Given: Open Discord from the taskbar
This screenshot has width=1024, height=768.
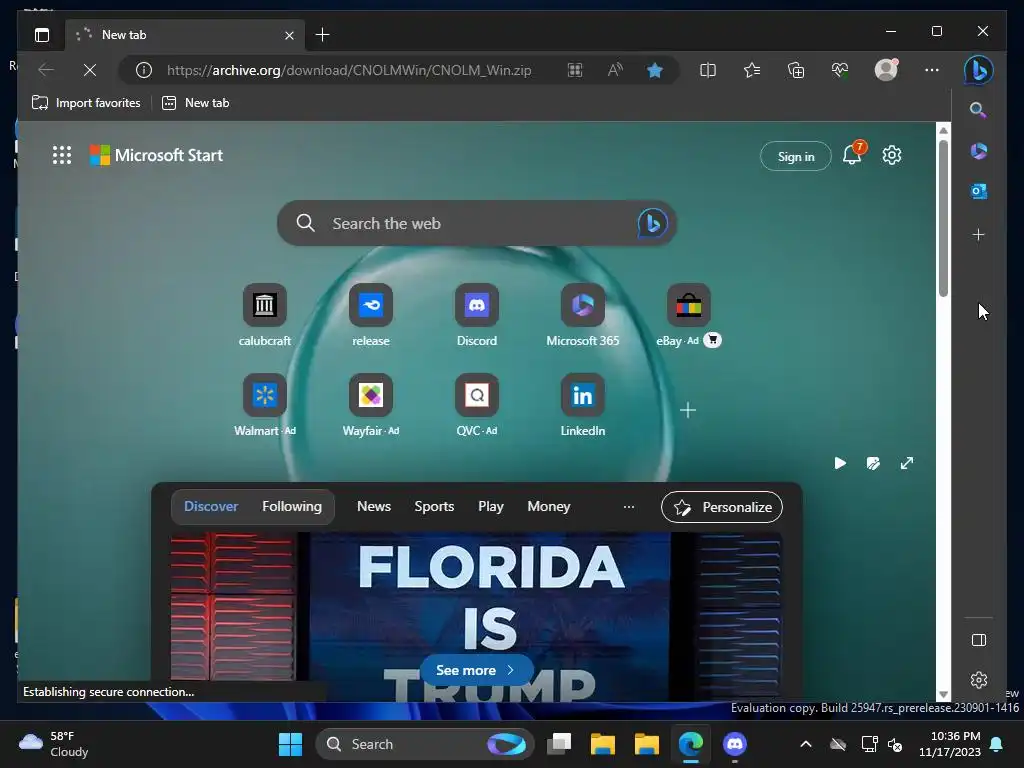Looking at the screenshot, I should (735, 744).
